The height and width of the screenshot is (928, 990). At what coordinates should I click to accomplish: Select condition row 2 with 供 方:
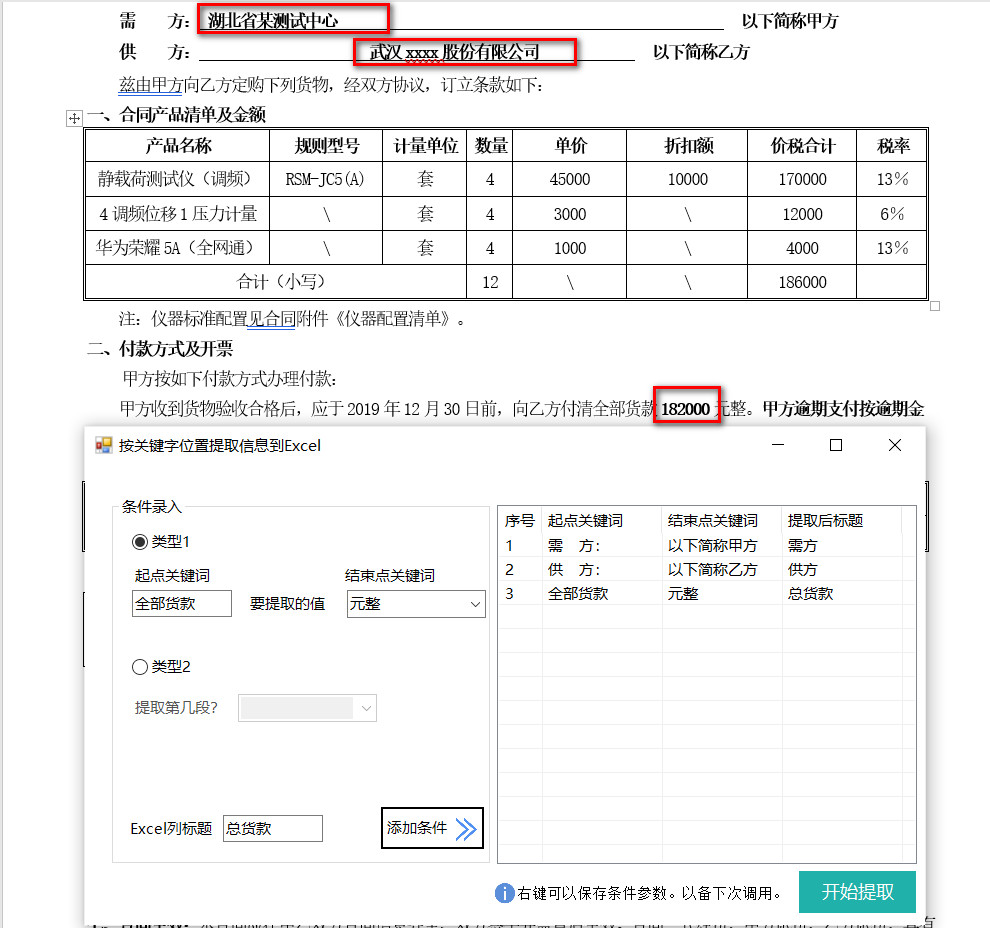707,569
